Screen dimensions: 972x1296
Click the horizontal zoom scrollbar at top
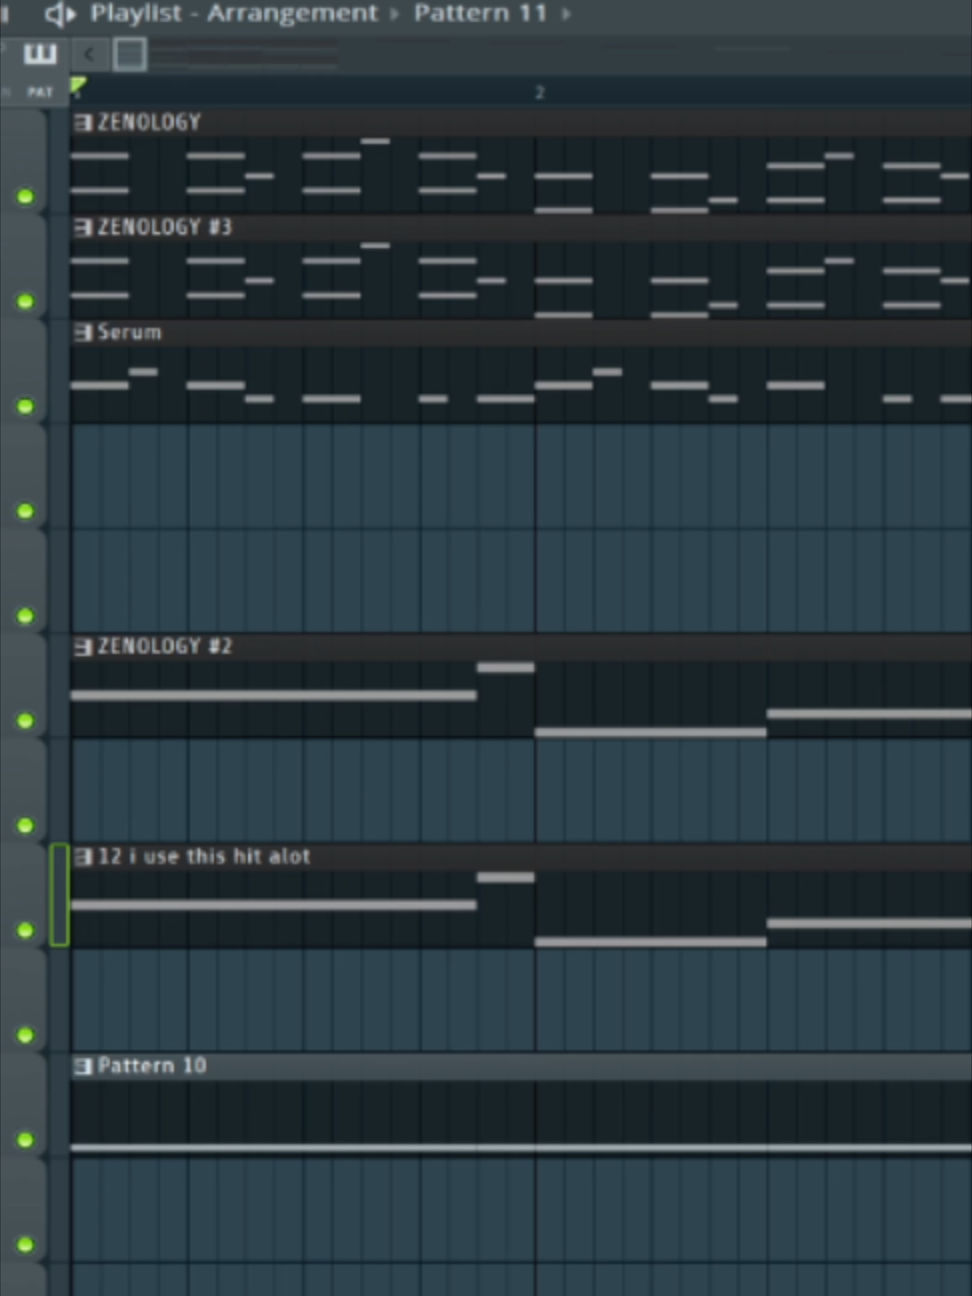245,55
